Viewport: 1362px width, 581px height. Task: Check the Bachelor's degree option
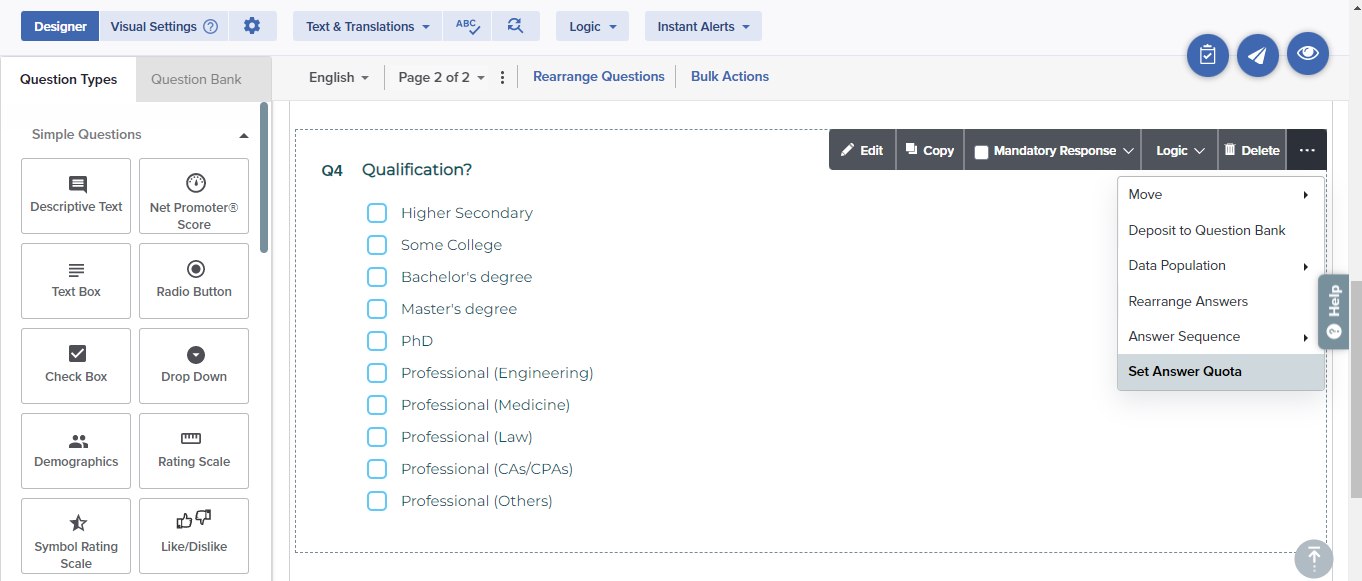pos(377,277)
